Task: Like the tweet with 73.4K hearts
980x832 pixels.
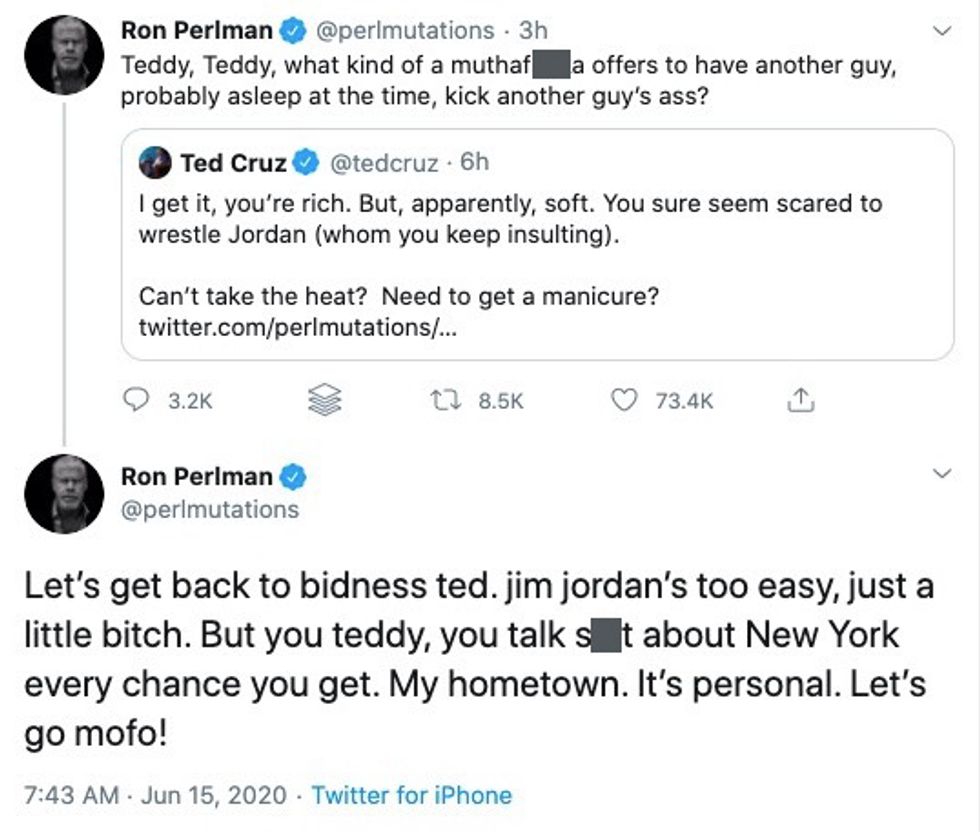Action: pyautogui.click(x=623, y=400)
